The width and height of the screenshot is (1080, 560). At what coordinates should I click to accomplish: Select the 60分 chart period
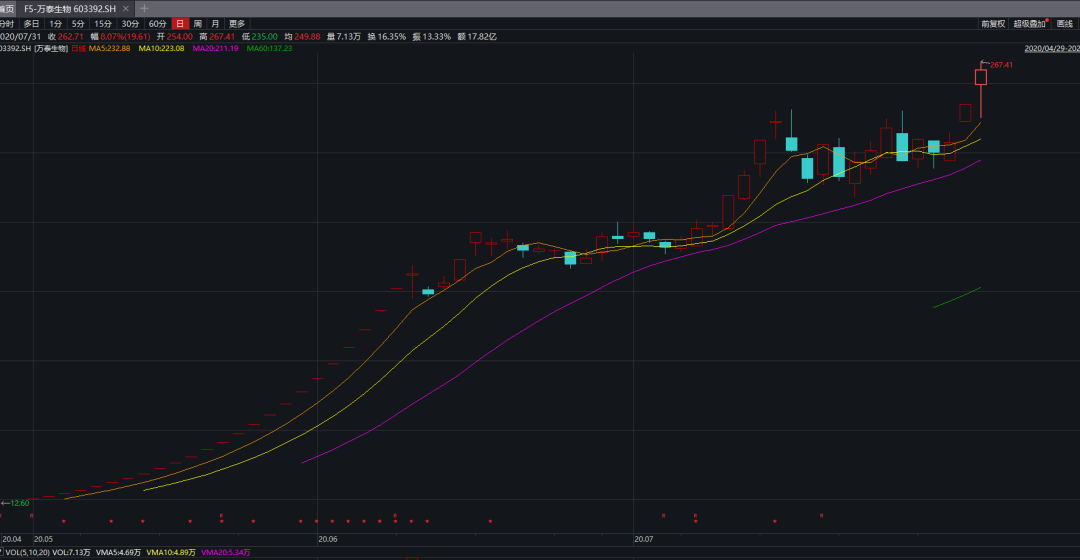(x=157, y=23)
